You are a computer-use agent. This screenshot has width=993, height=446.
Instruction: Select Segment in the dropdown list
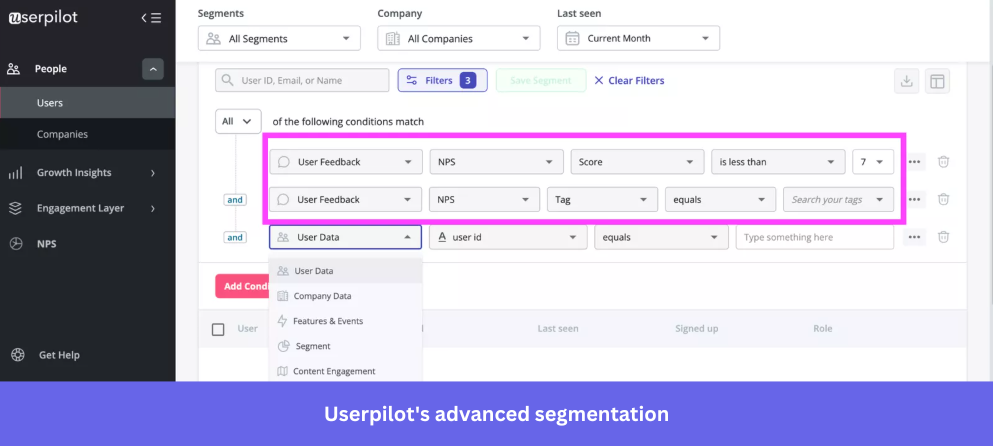[x=345, y=346]
